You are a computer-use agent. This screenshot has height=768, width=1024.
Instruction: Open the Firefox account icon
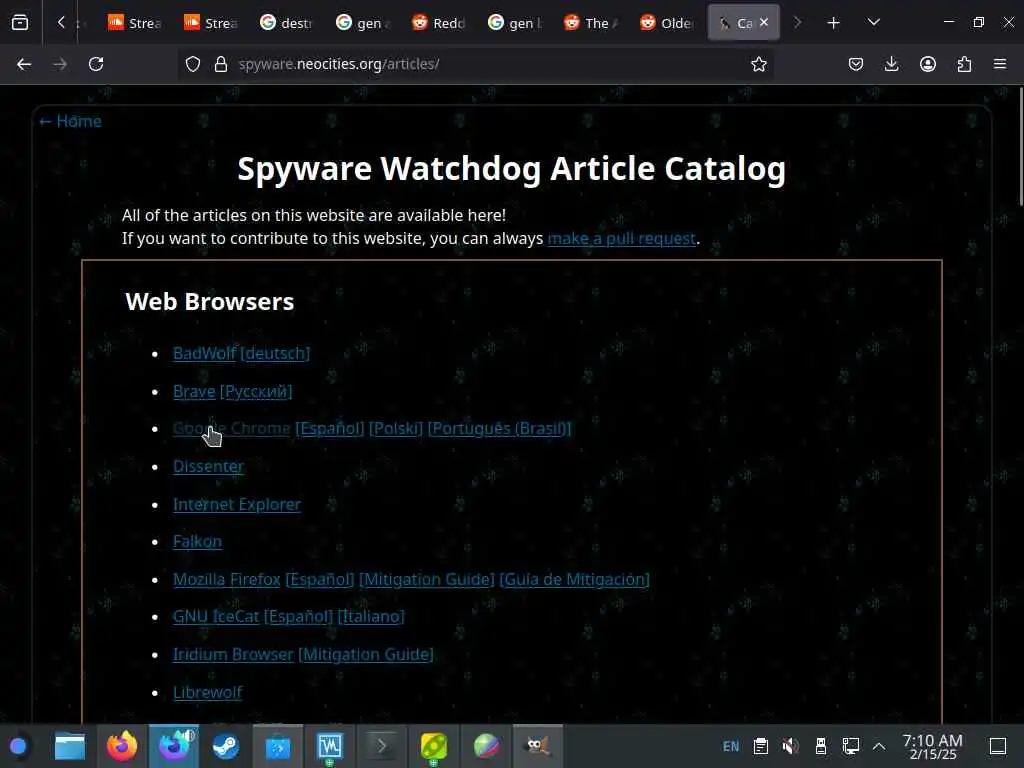point(928,64)
